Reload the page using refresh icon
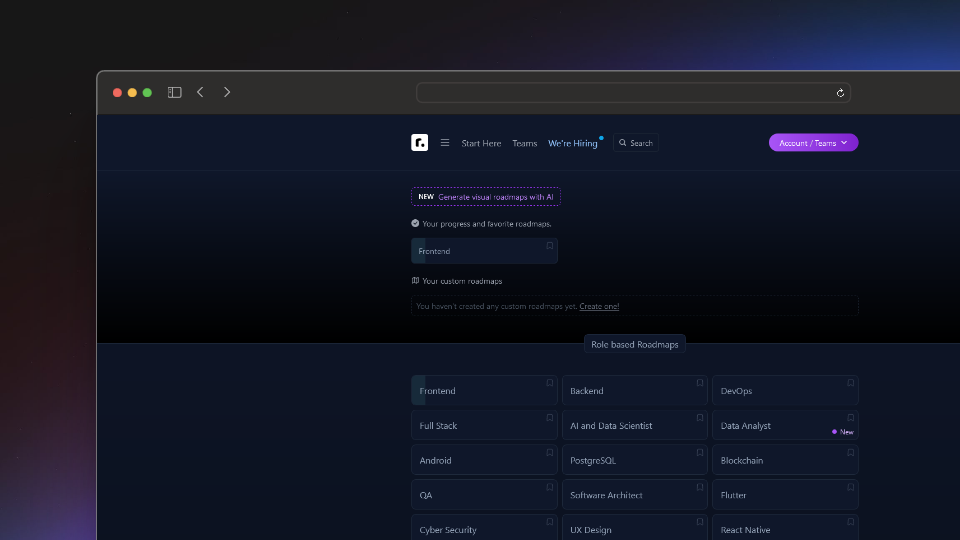Image resolution: width=960 pixels, height=540 pixels. click(840, 93)
